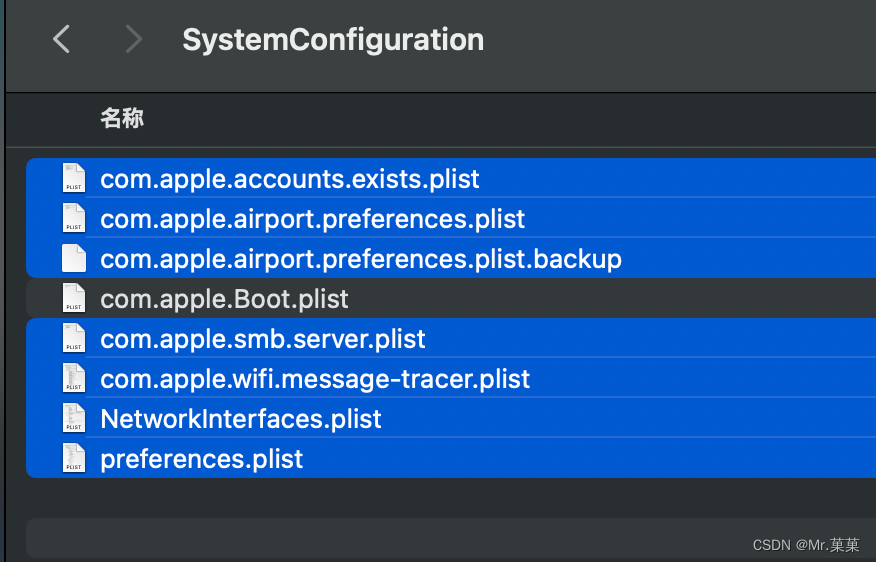Click the NetworkInterfaces.plist file icon

[74, 418]
